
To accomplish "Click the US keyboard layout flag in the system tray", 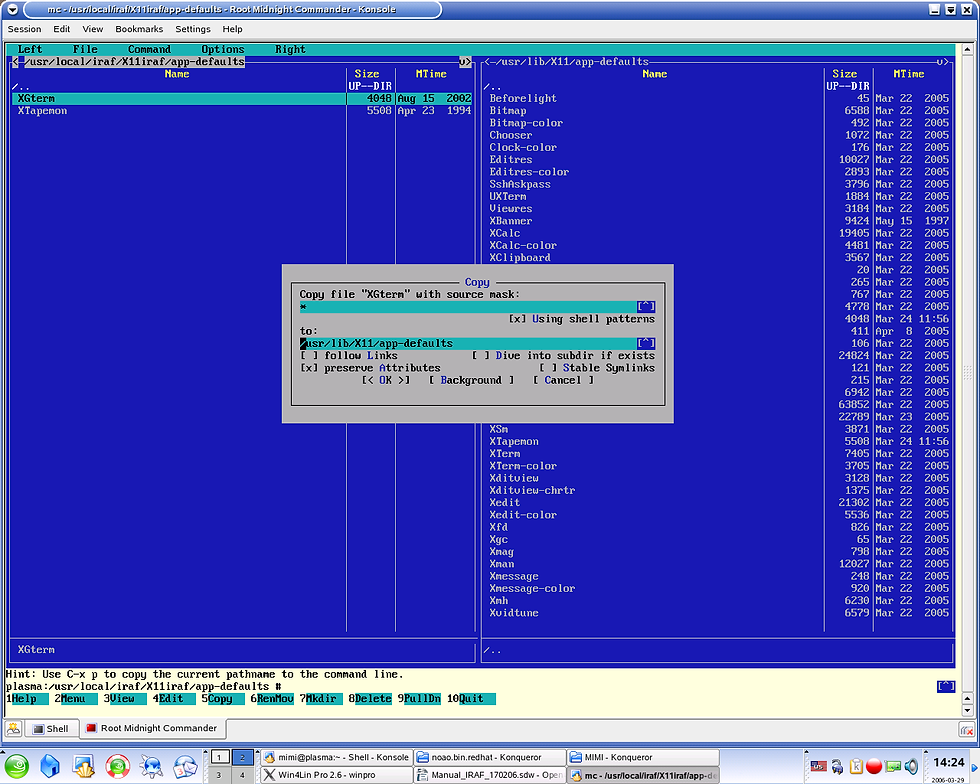I will pyautogui.click(x=818, y=766).
